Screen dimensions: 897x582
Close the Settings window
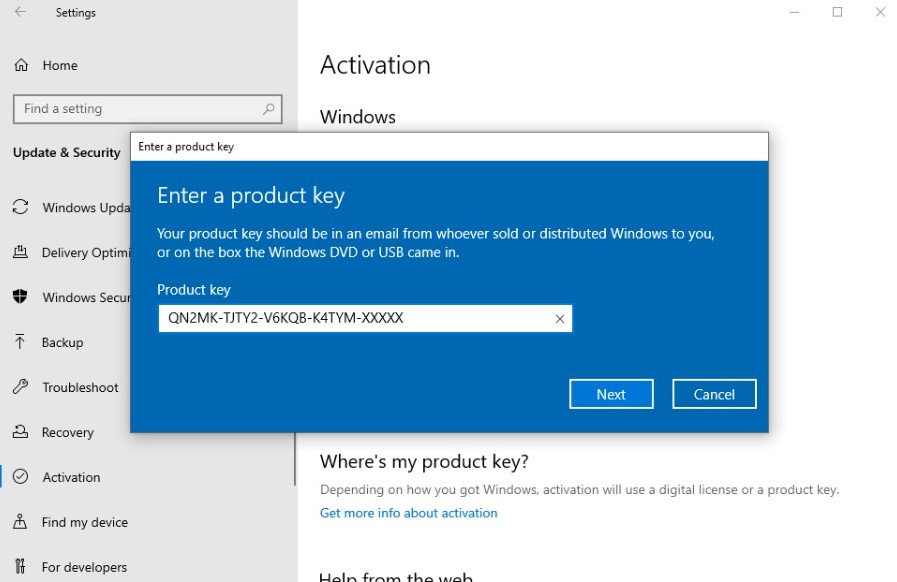pyautogui.click(x=880, y=12)
